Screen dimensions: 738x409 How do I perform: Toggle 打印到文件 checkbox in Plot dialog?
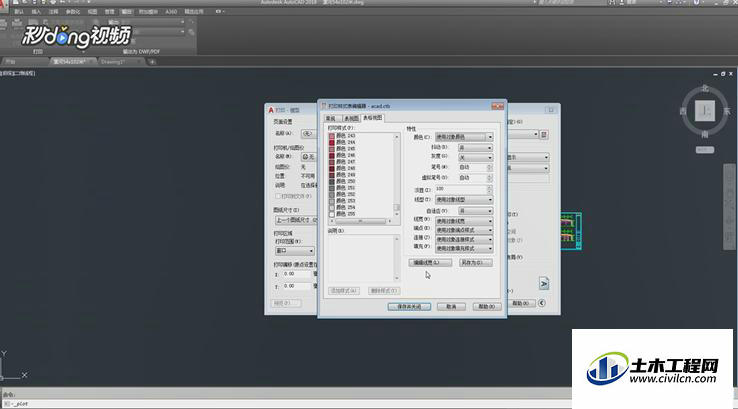[278, 196]
